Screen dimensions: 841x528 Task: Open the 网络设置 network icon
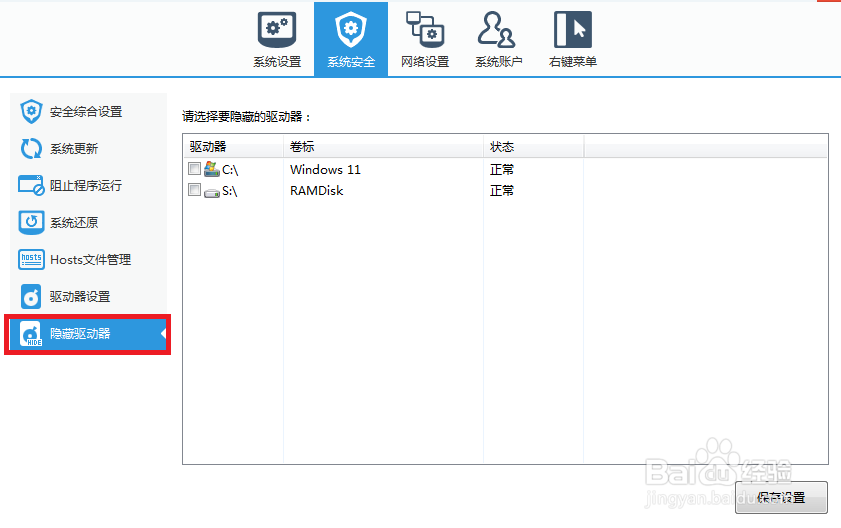(x=425, y=30)
